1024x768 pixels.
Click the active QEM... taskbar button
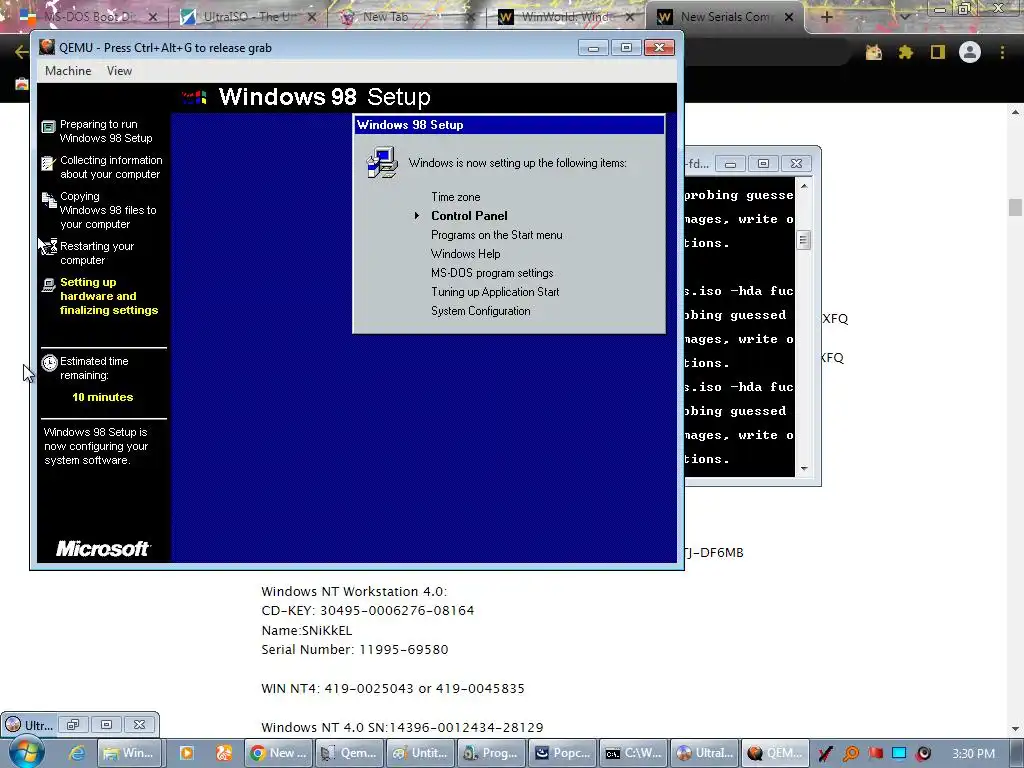click(775, 753)
